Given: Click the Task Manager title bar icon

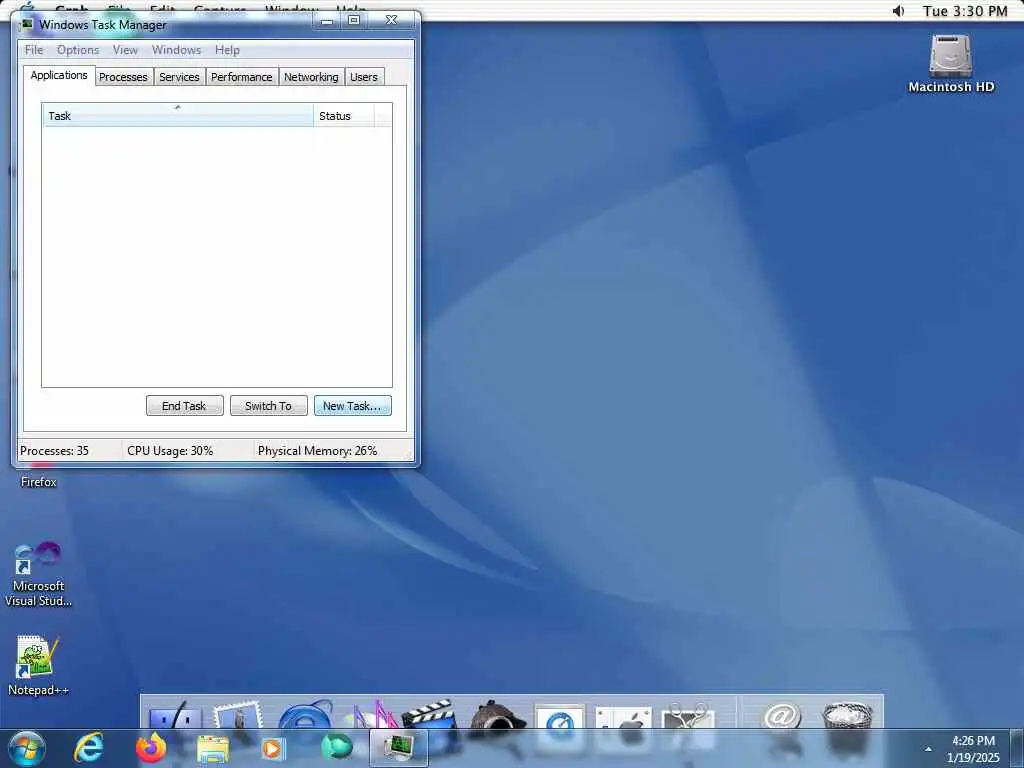Looking at the screenshot, I should [27, 25].
